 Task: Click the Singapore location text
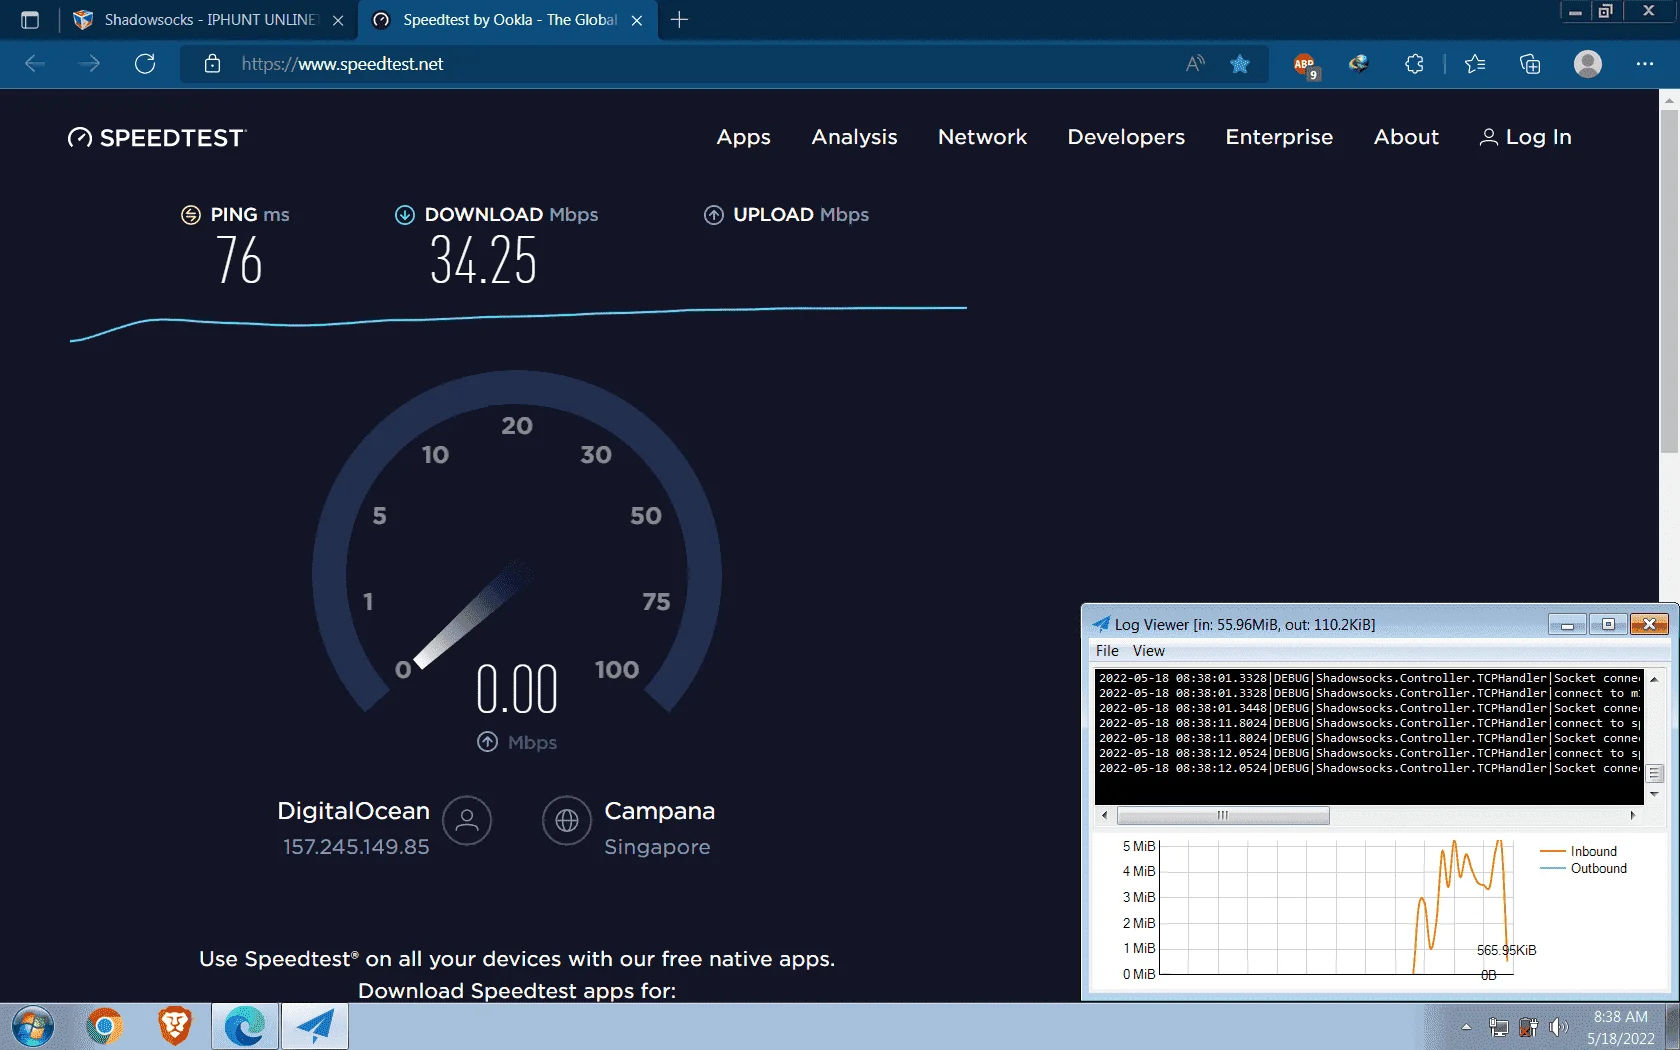point(657,847)
